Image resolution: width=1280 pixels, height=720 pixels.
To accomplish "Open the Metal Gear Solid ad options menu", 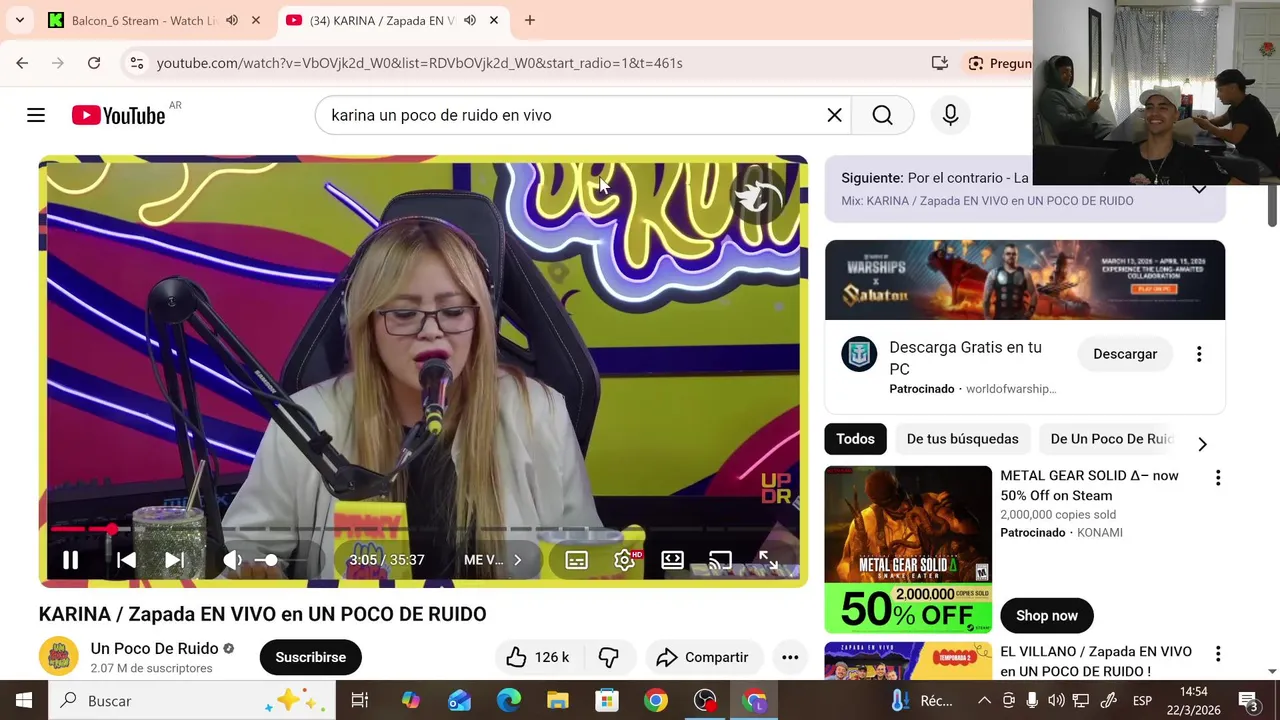I will pos(1218,478).
